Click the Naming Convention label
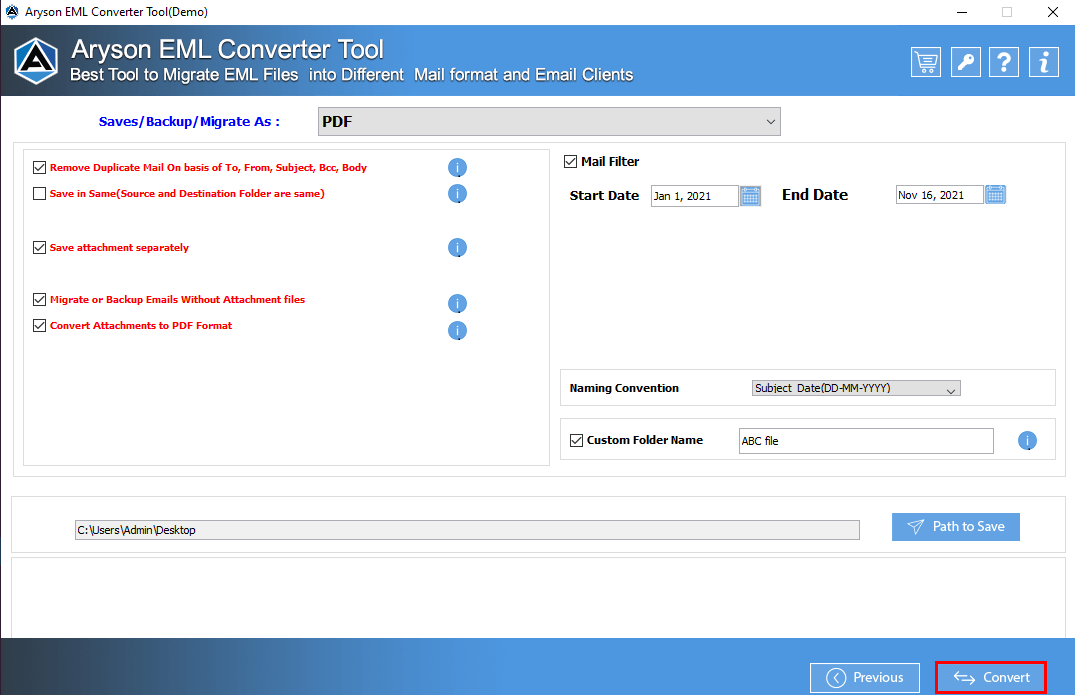 pyautogui.click(x=624, y=388)
